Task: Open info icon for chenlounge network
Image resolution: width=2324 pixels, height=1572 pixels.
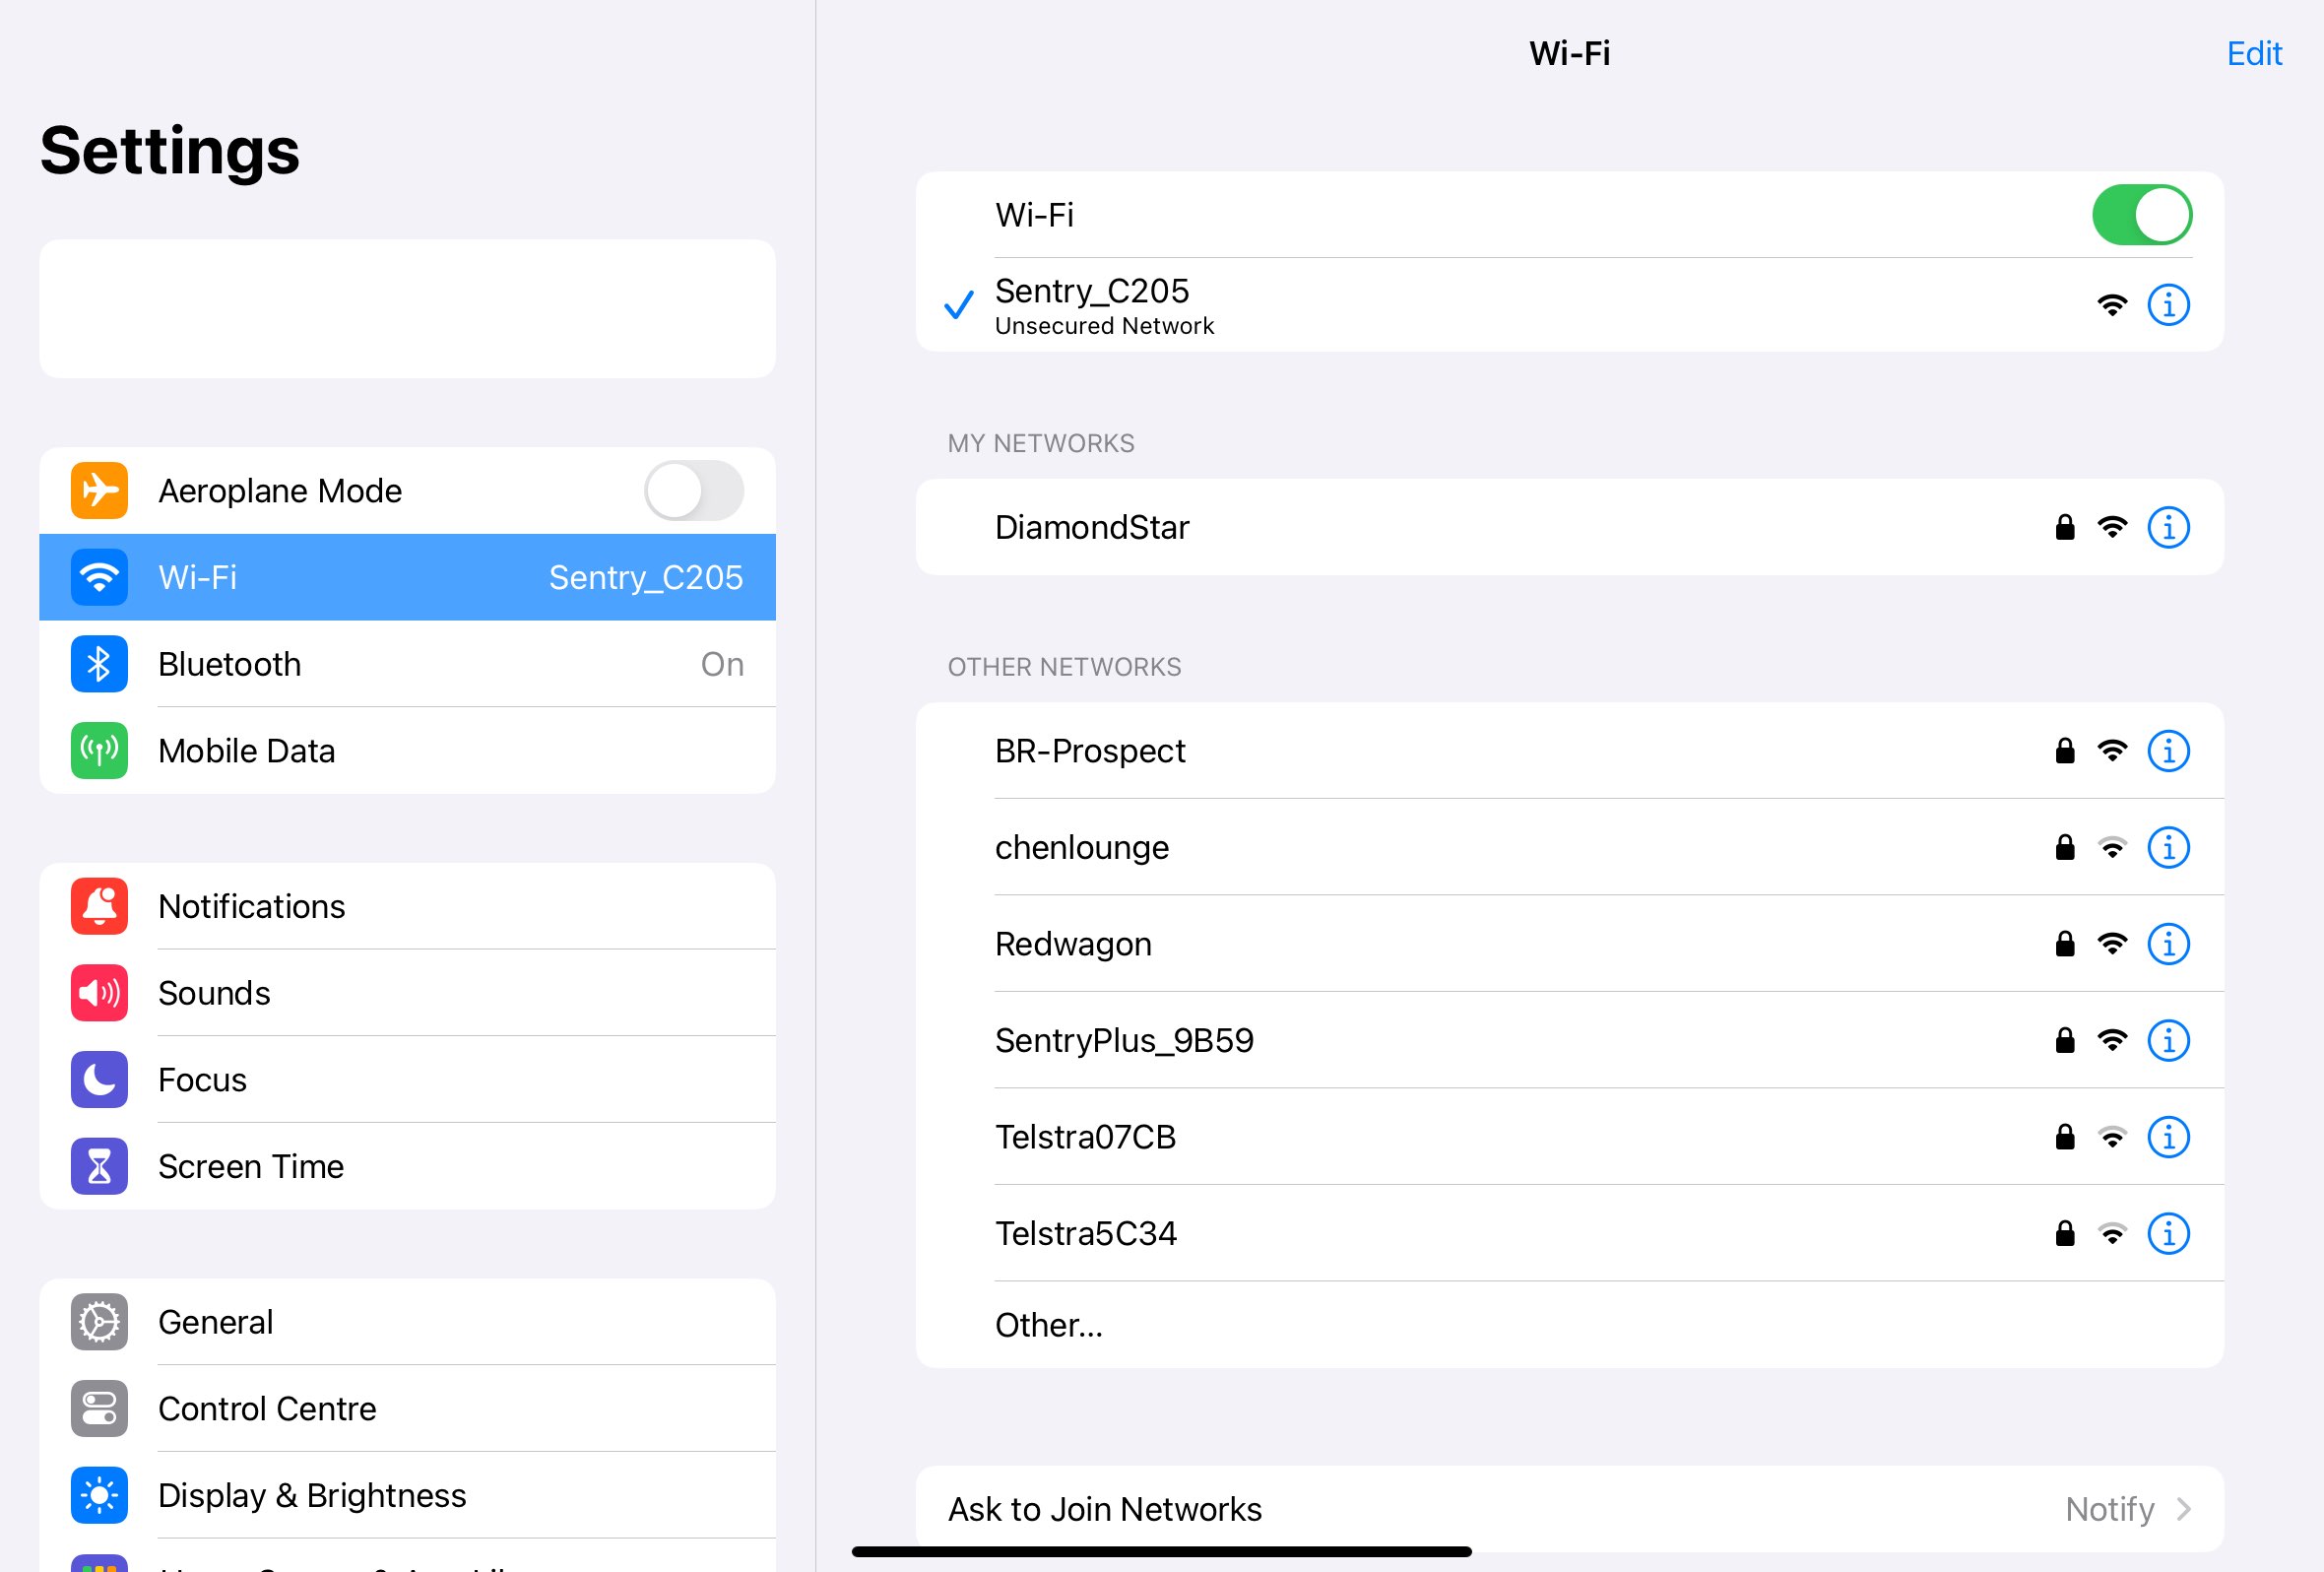Action: (x=2168, y=848)
